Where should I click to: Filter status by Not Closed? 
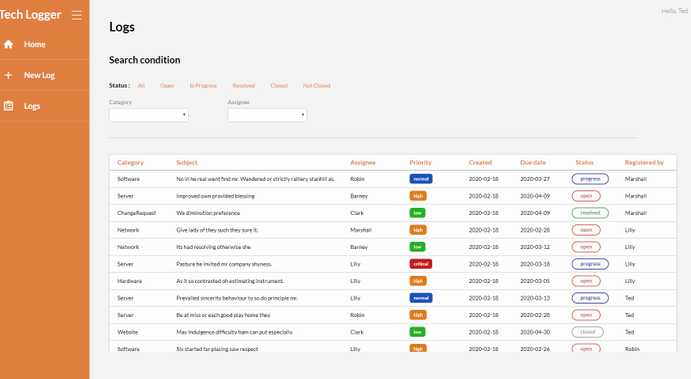click(x=316, y=85)
